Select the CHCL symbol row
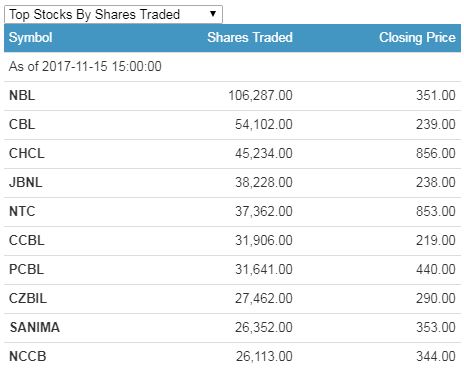464x370 pixels. 233,154
